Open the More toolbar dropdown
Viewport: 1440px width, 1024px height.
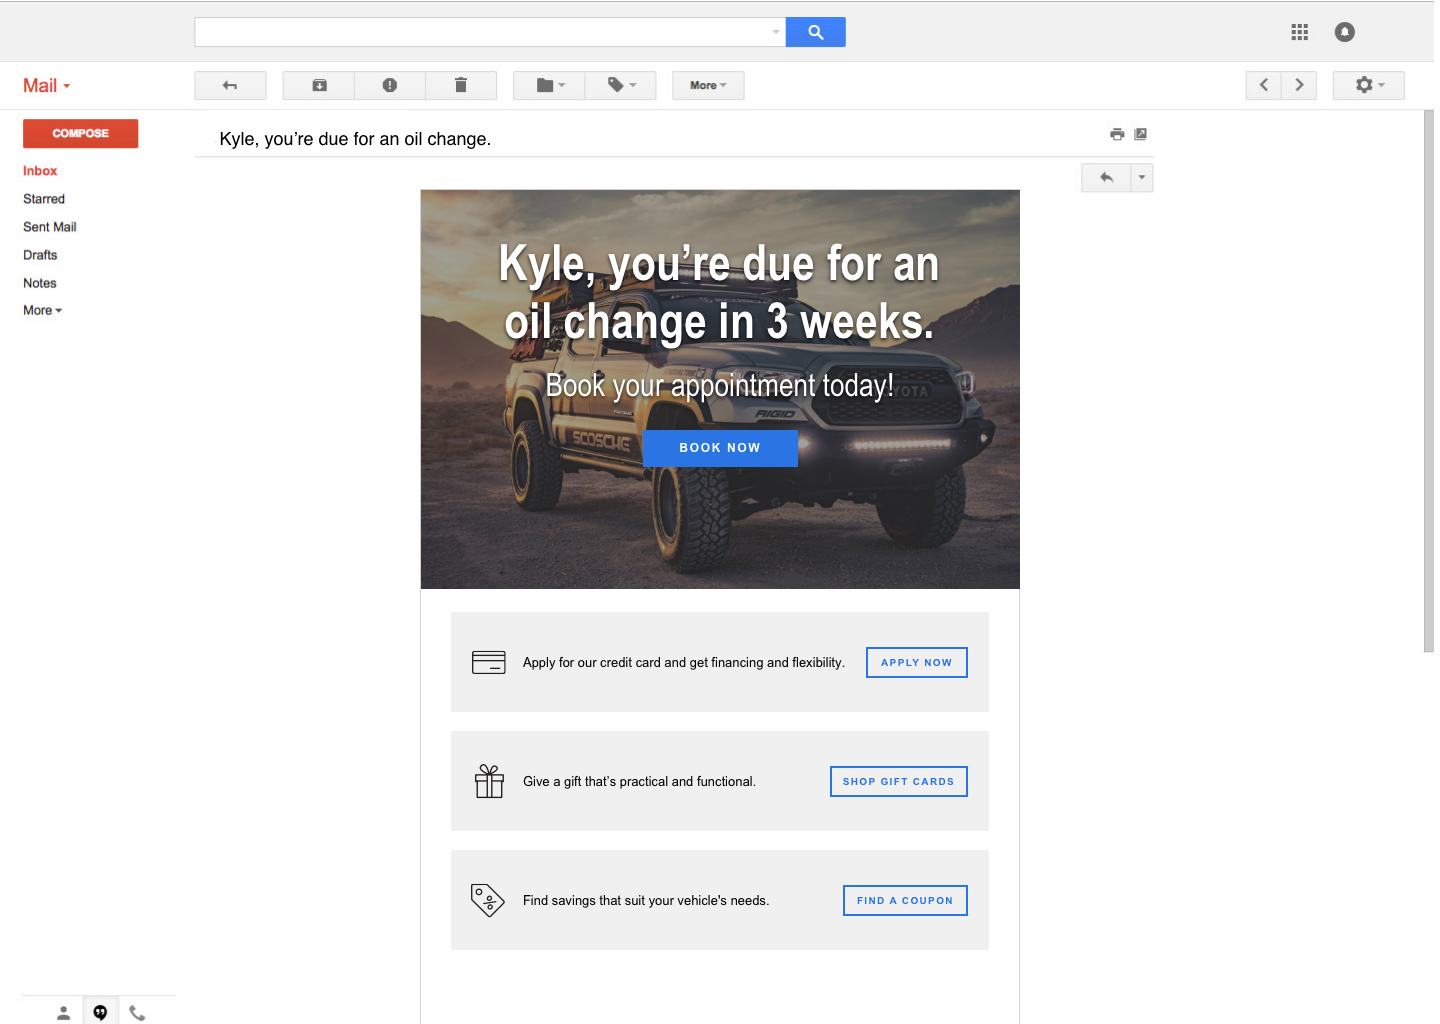click(708, 85)
